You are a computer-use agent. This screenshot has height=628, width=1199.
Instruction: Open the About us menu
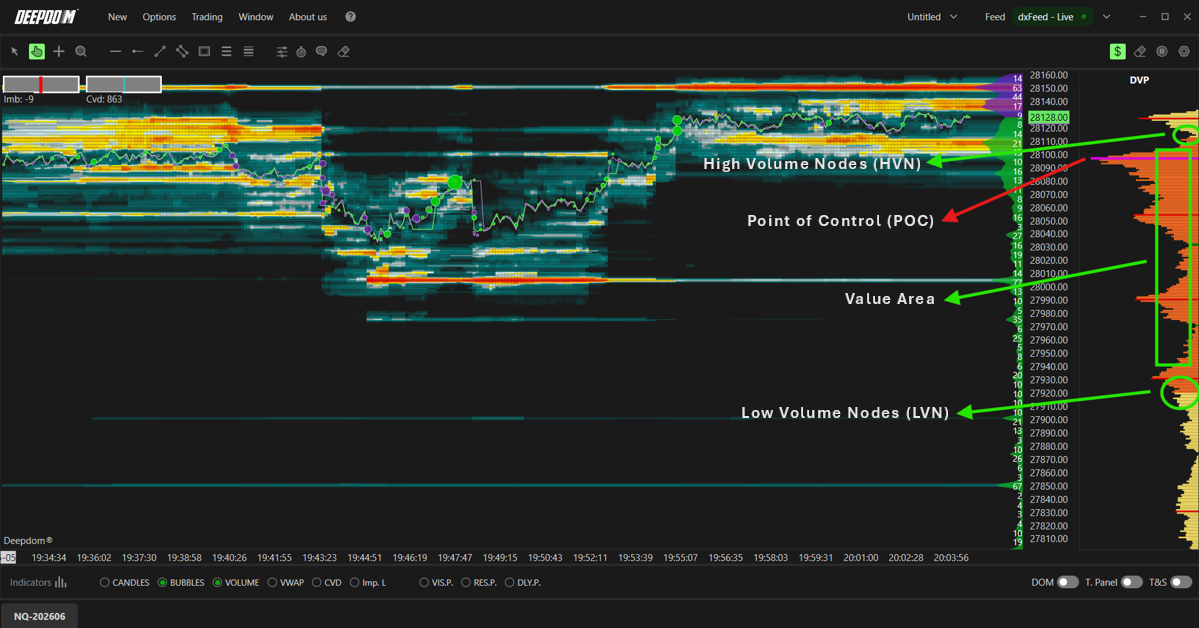[x=307, y=17]
